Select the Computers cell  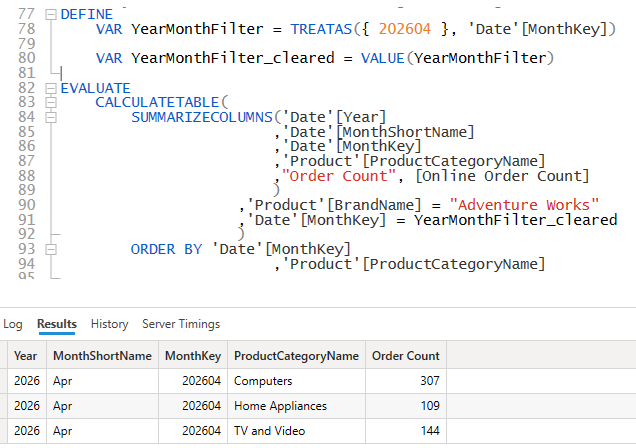[x=297, y=381]
